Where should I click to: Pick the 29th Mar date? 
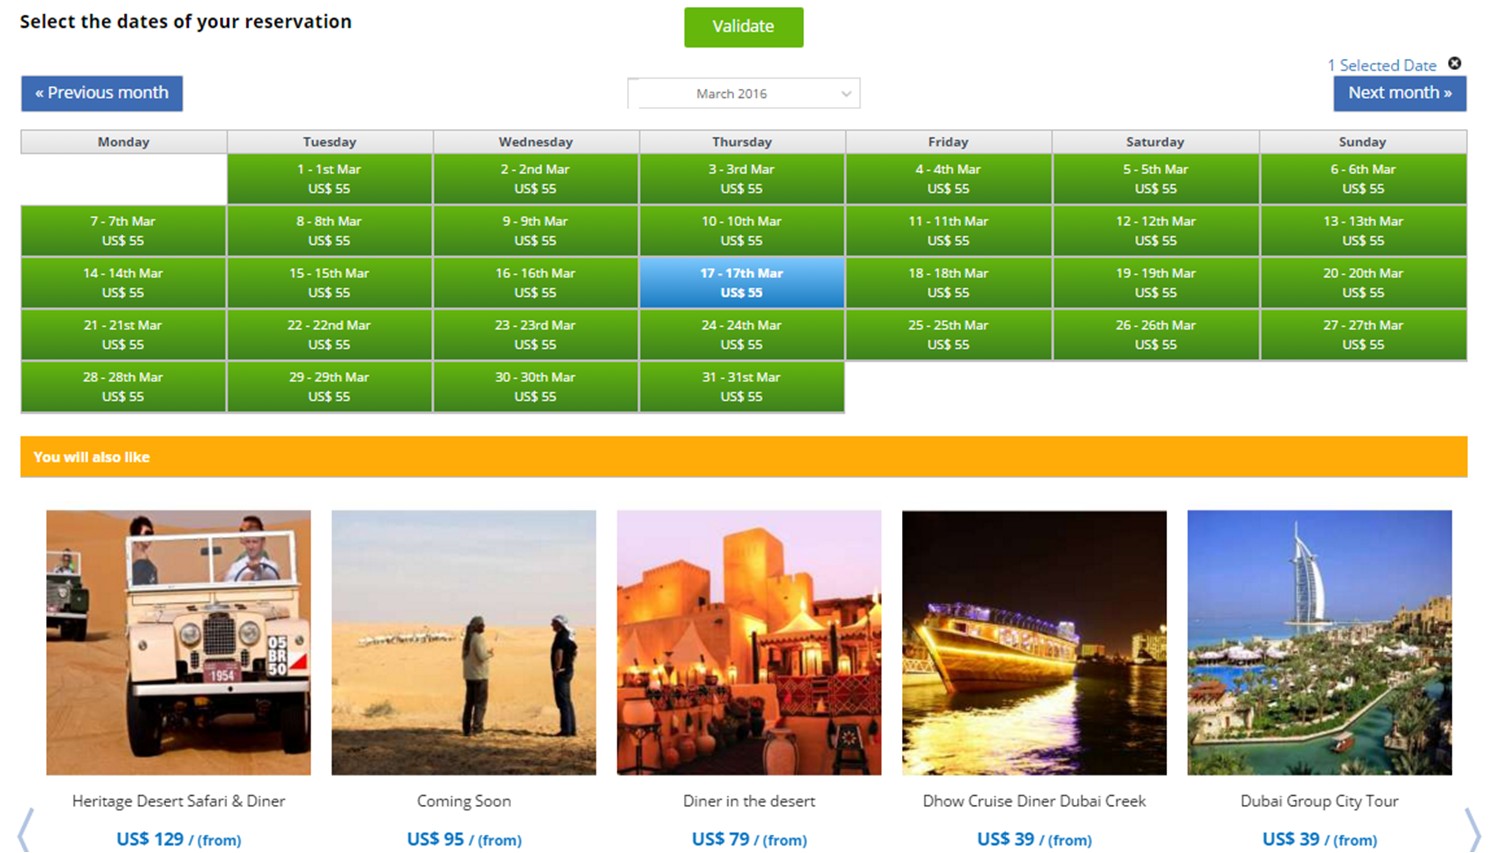click(x=329, y=387)
